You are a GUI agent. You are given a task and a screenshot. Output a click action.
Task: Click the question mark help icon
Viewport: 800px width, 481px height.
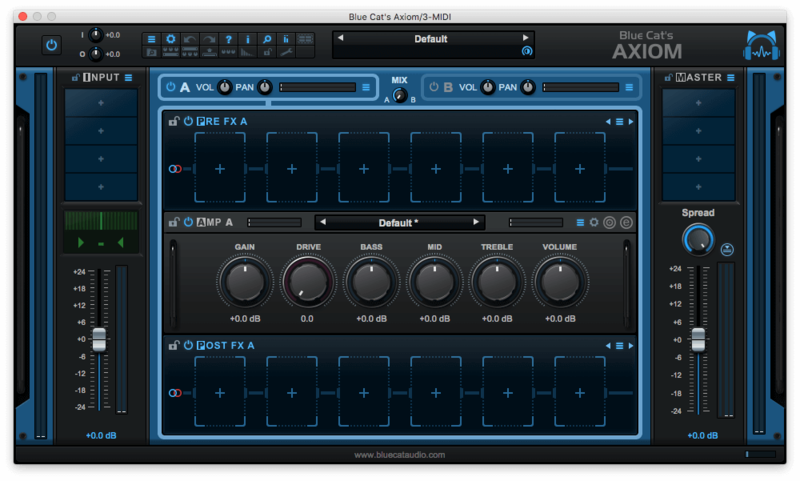tap(229, 39)
